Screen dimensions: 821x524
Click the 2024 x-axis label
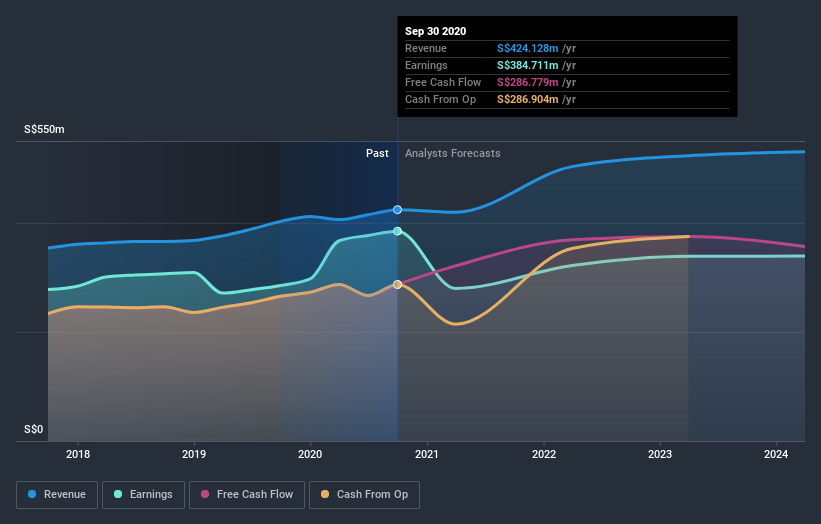point(776,454)
